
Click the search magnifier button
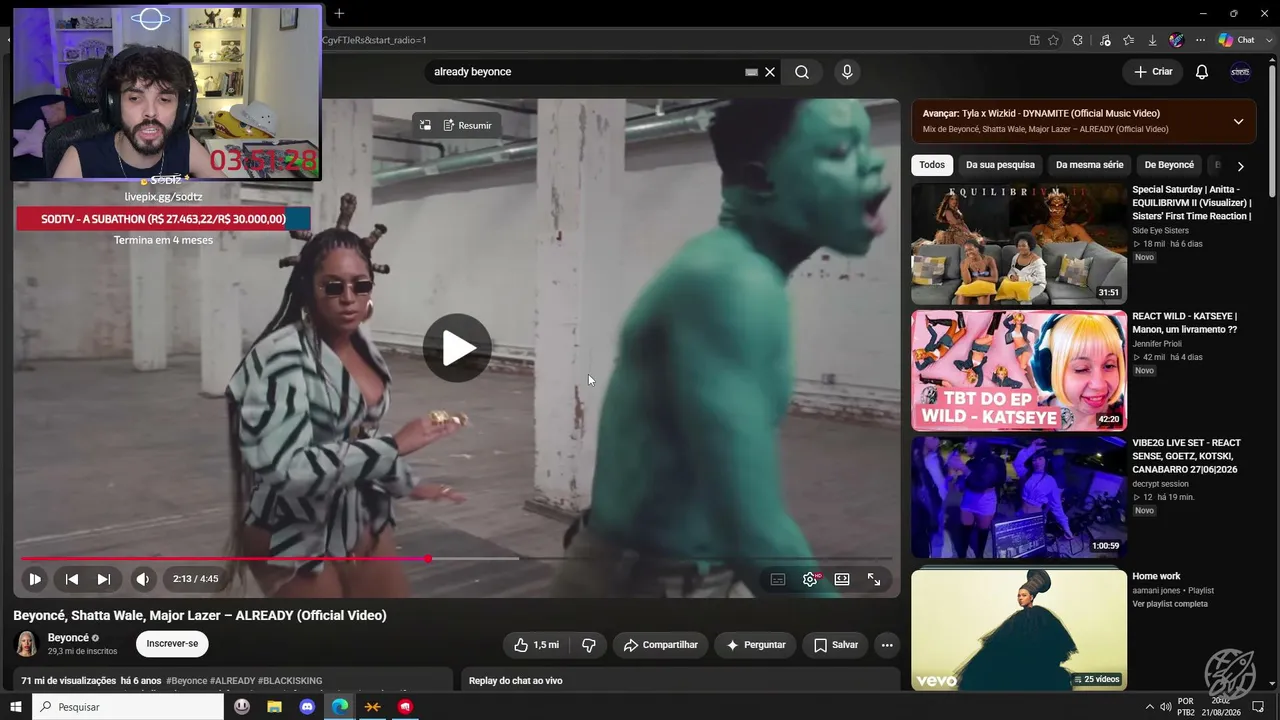pos(802,72)
